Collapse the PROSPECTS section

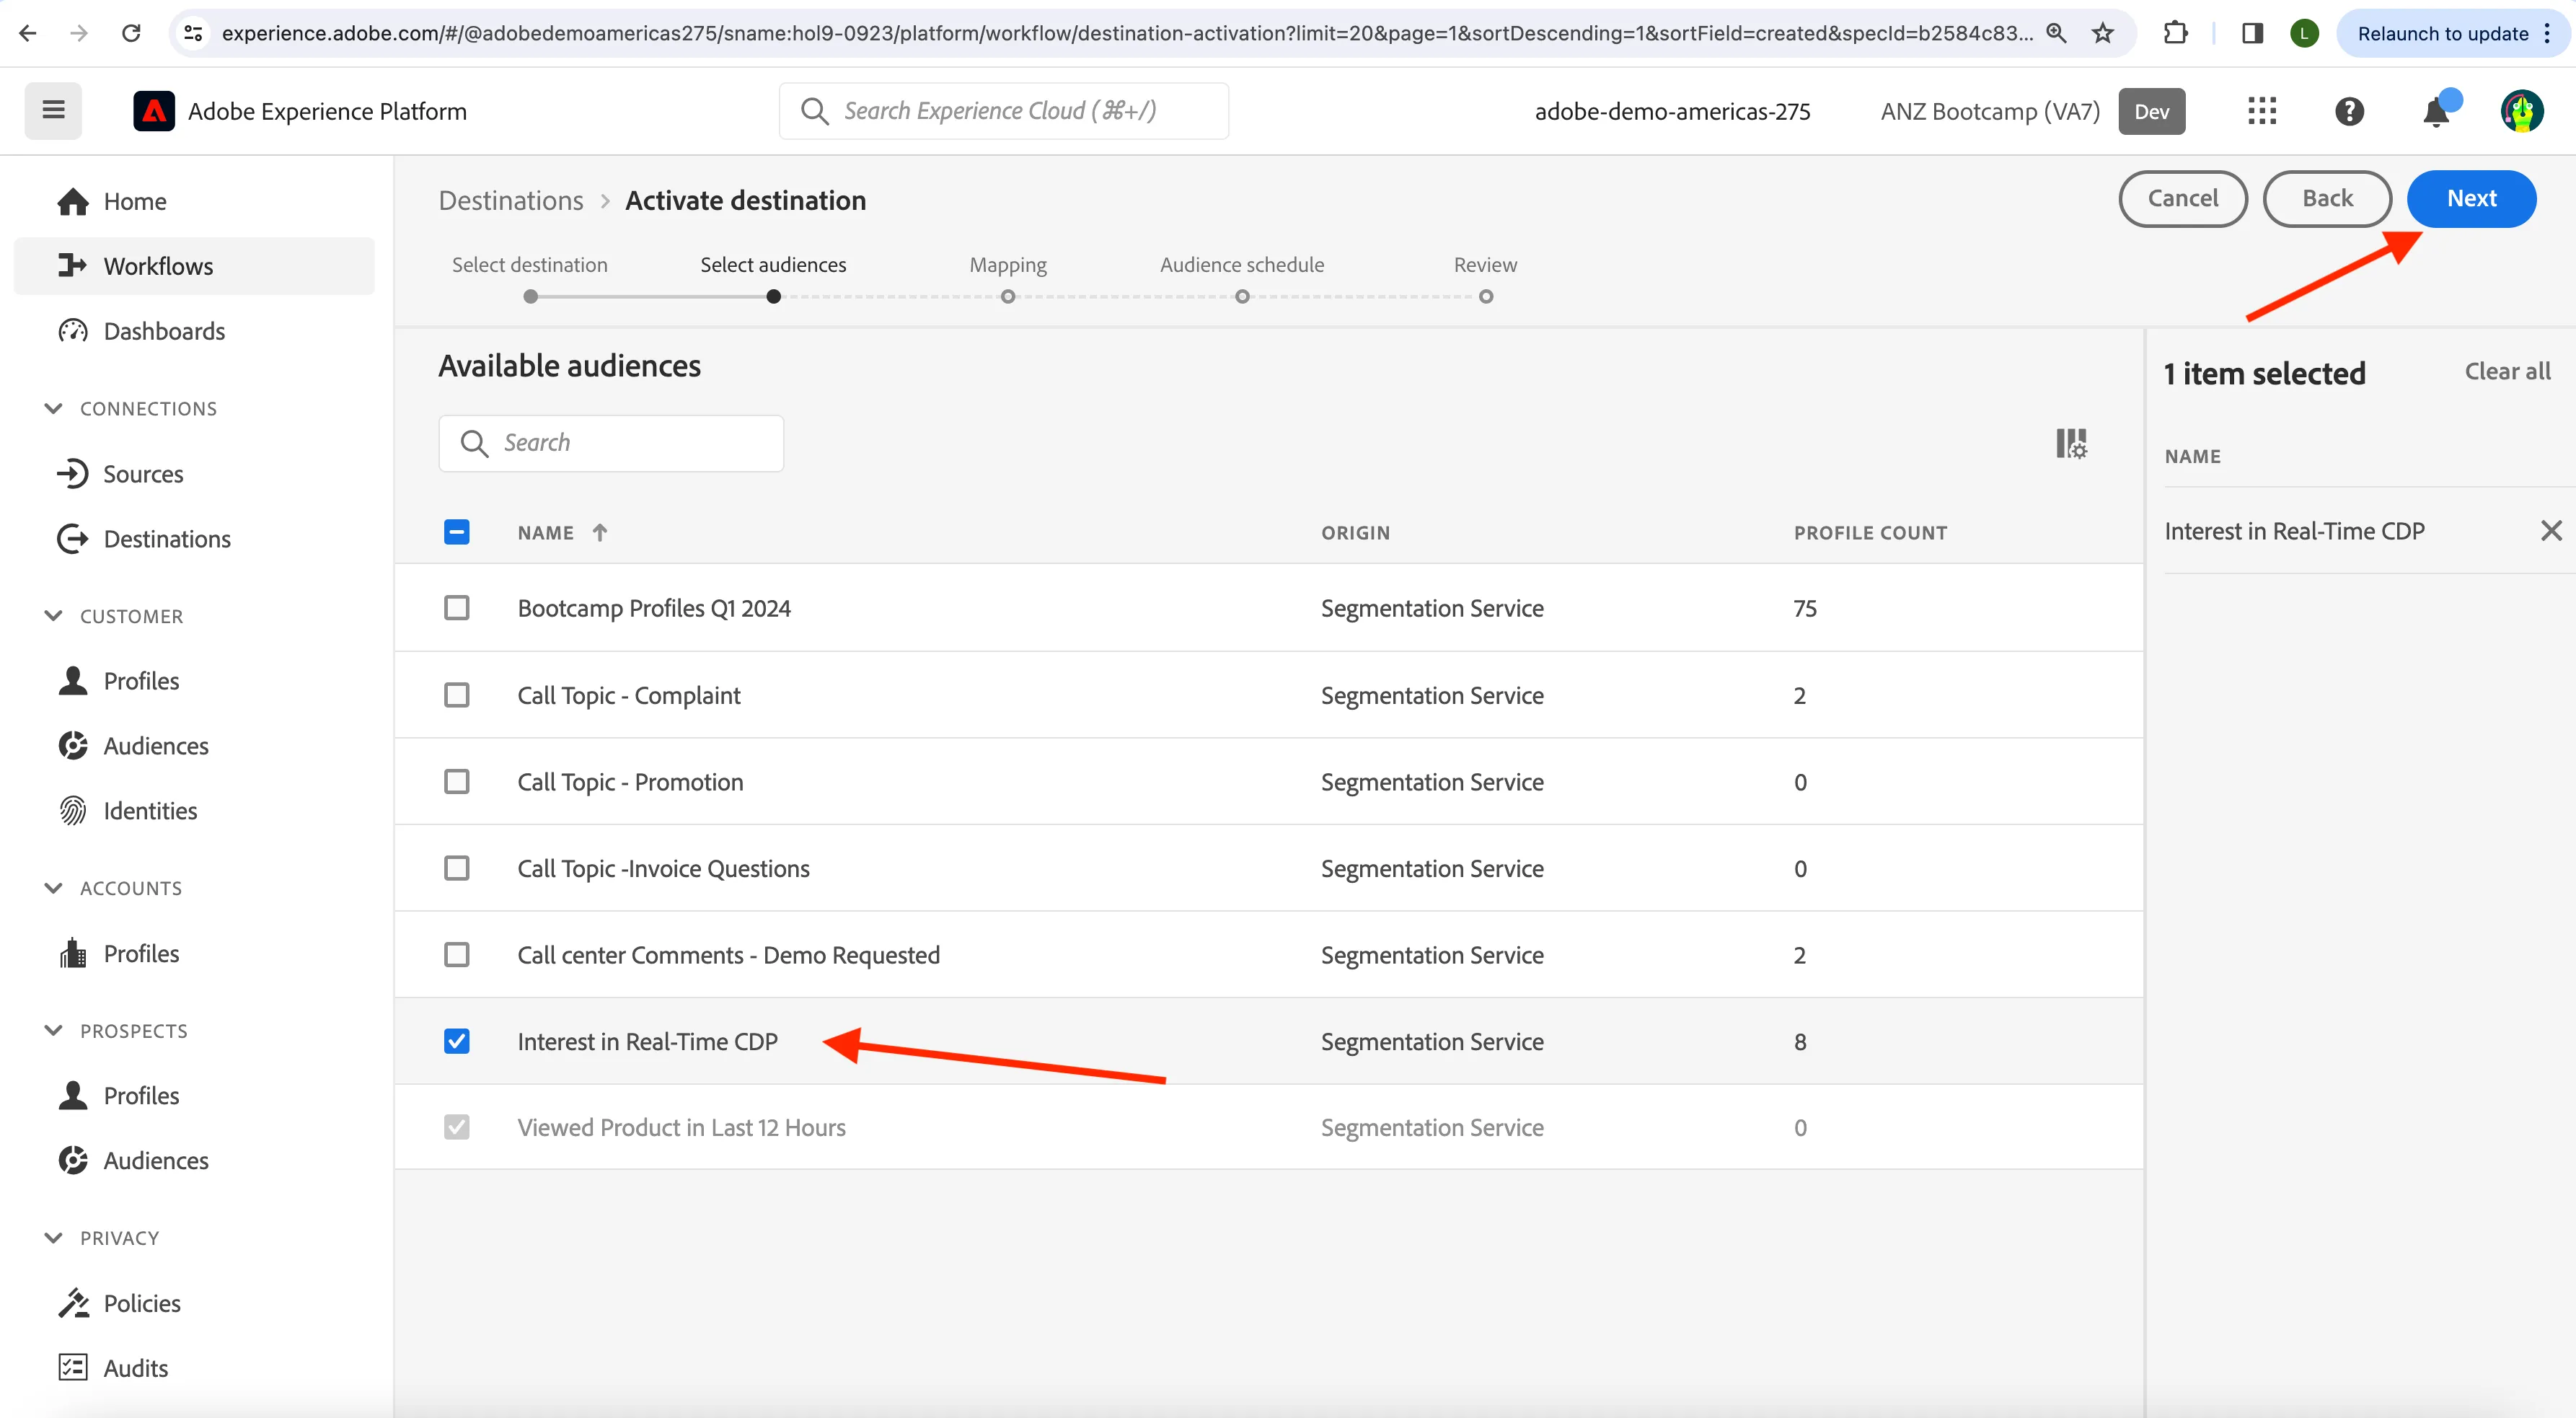click(x=54, y=1031)
